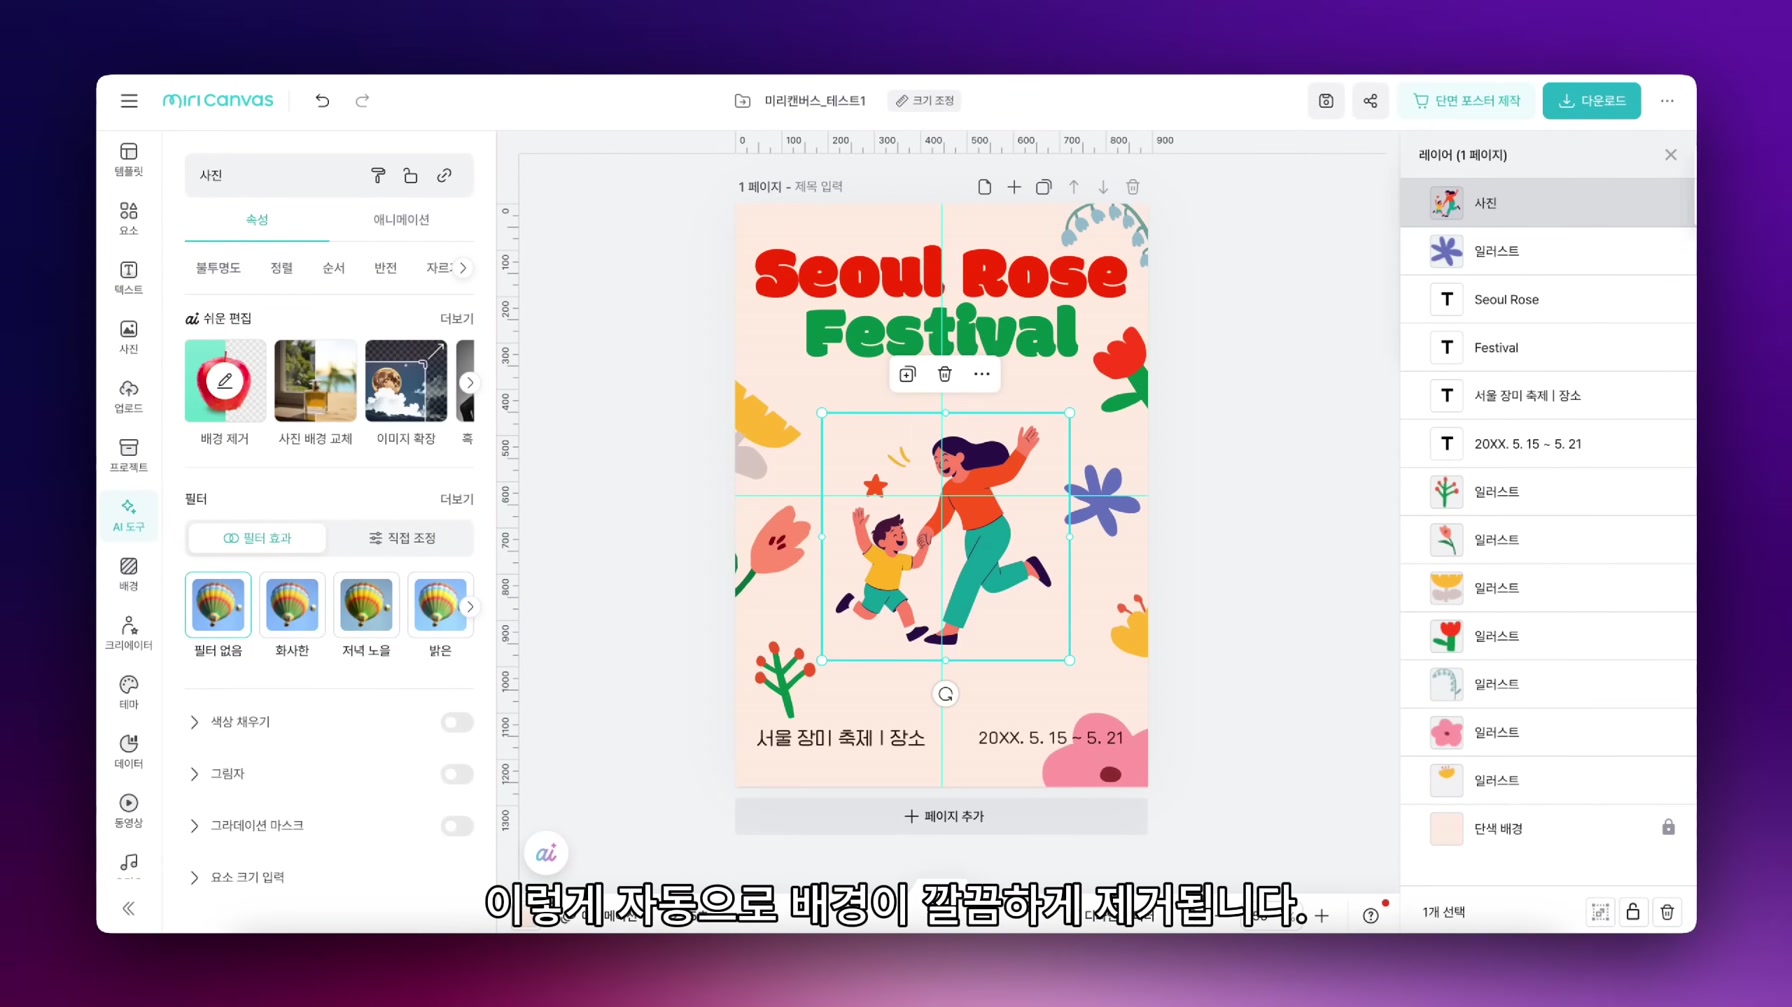Viewport: 1792px width, 1007px height.
Task: Click the duplicate icon in the floating element toolbar
Action: pos(907,374)
